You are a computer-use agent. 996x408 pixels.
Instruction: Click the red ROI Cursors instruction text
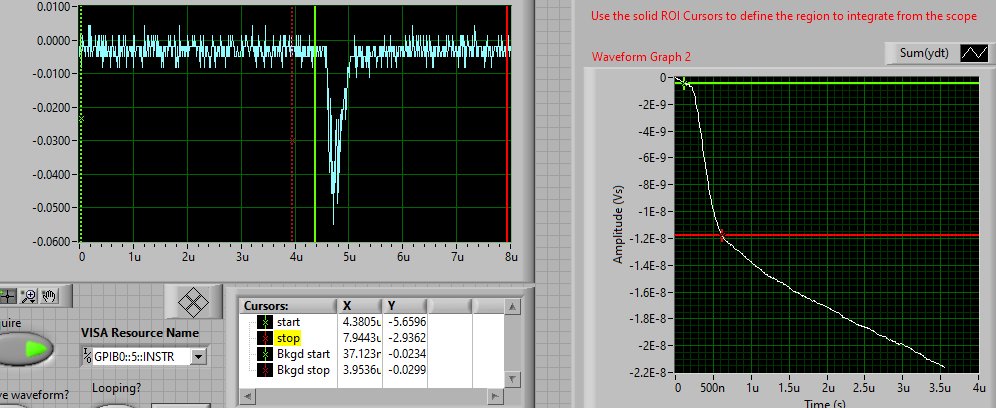[x=784, y=17]
